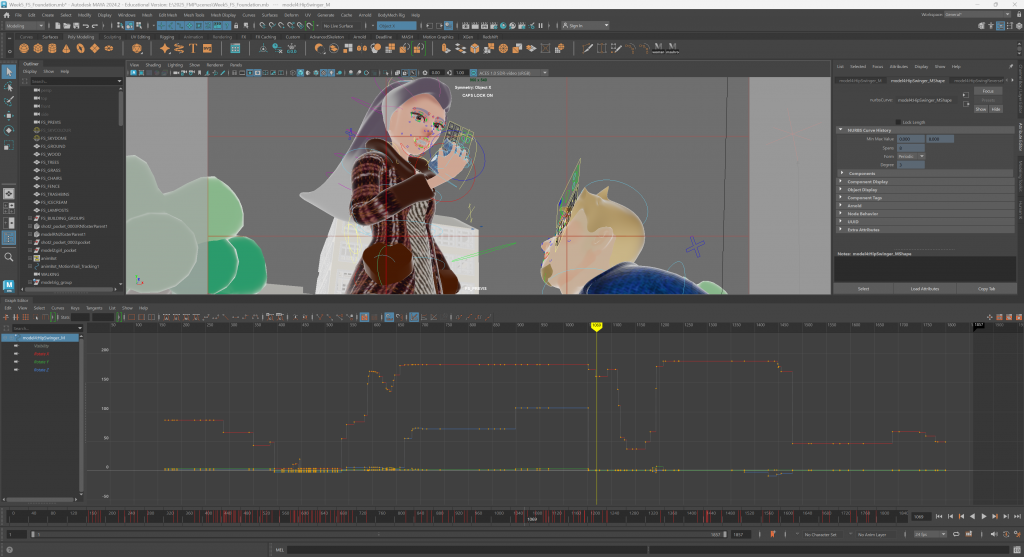Viewport: 1024px width, 557px height.
Task: Click the polygon sphere shelf icon
Action: pos(22,47)
